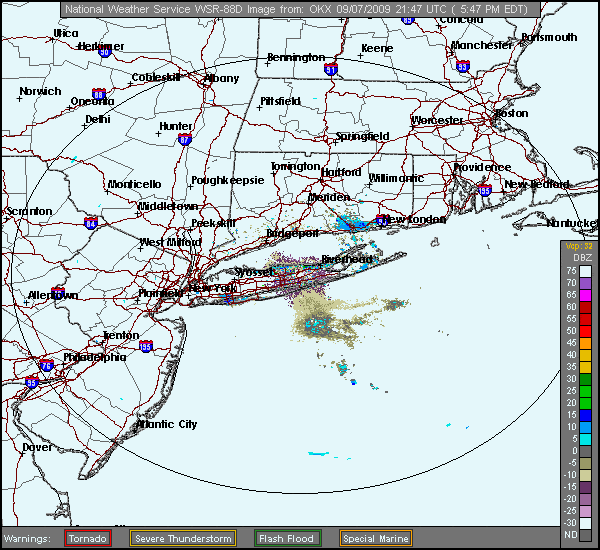Click the magenta 65 dBZ color swatch
600x550 pixels.
click(x=585, y=295)
